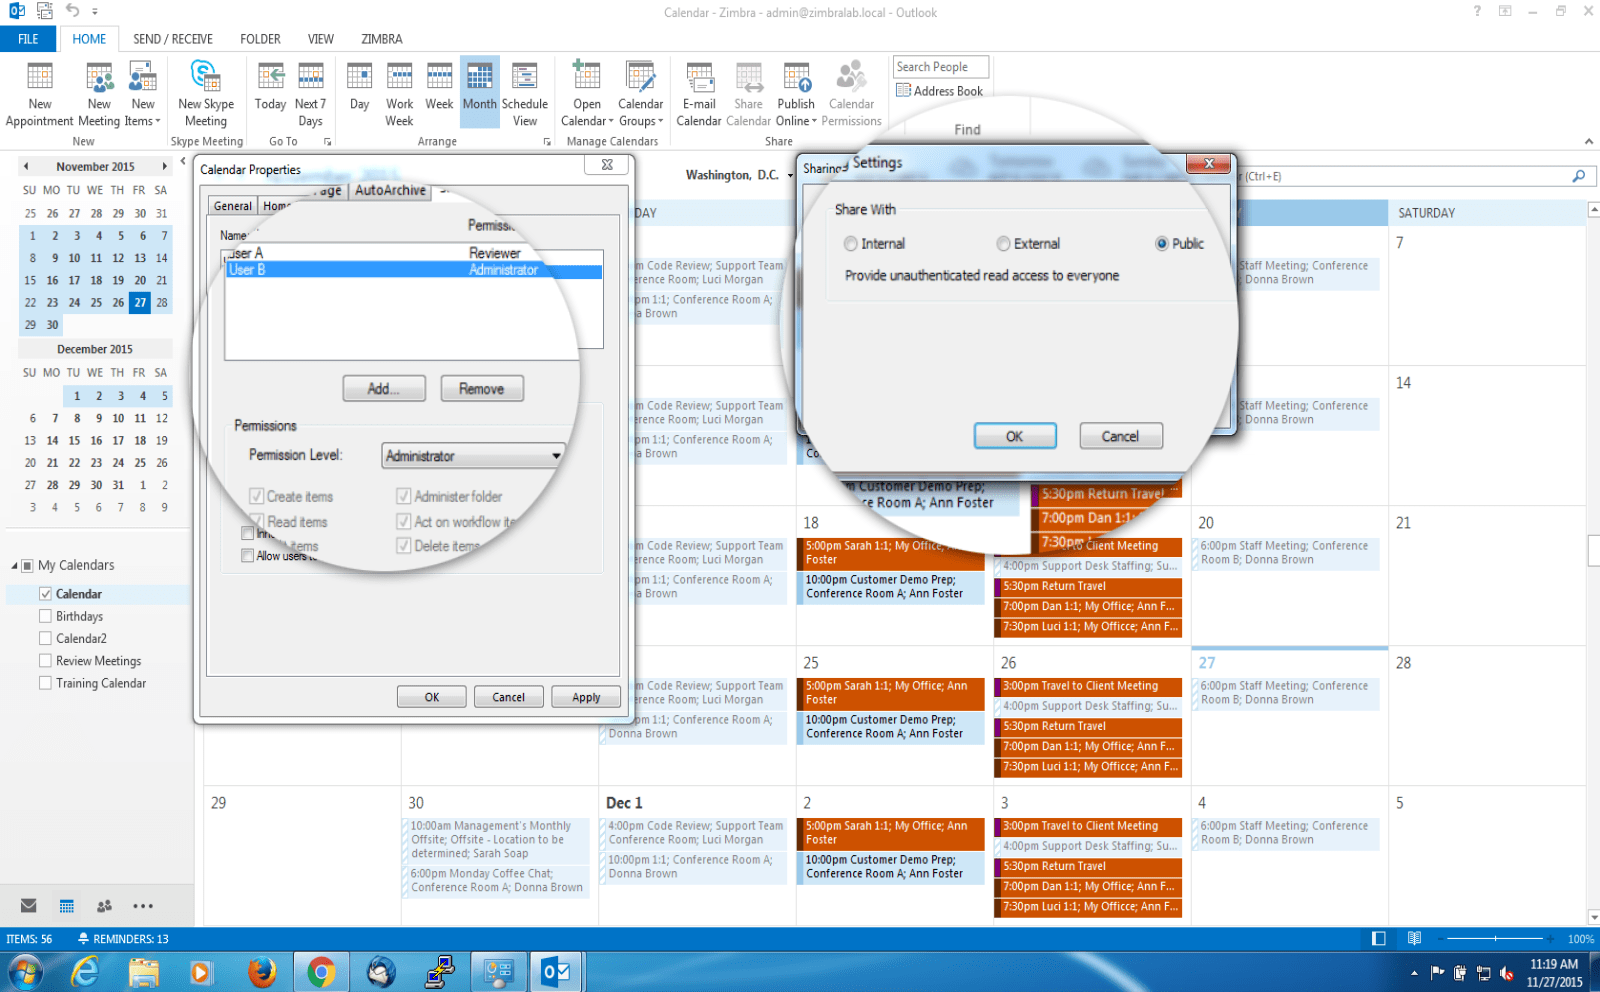Open the AutoArchive tab in Calendar Properties
Viewport: 1600px width, 992px height.
[x=390, y=190]
